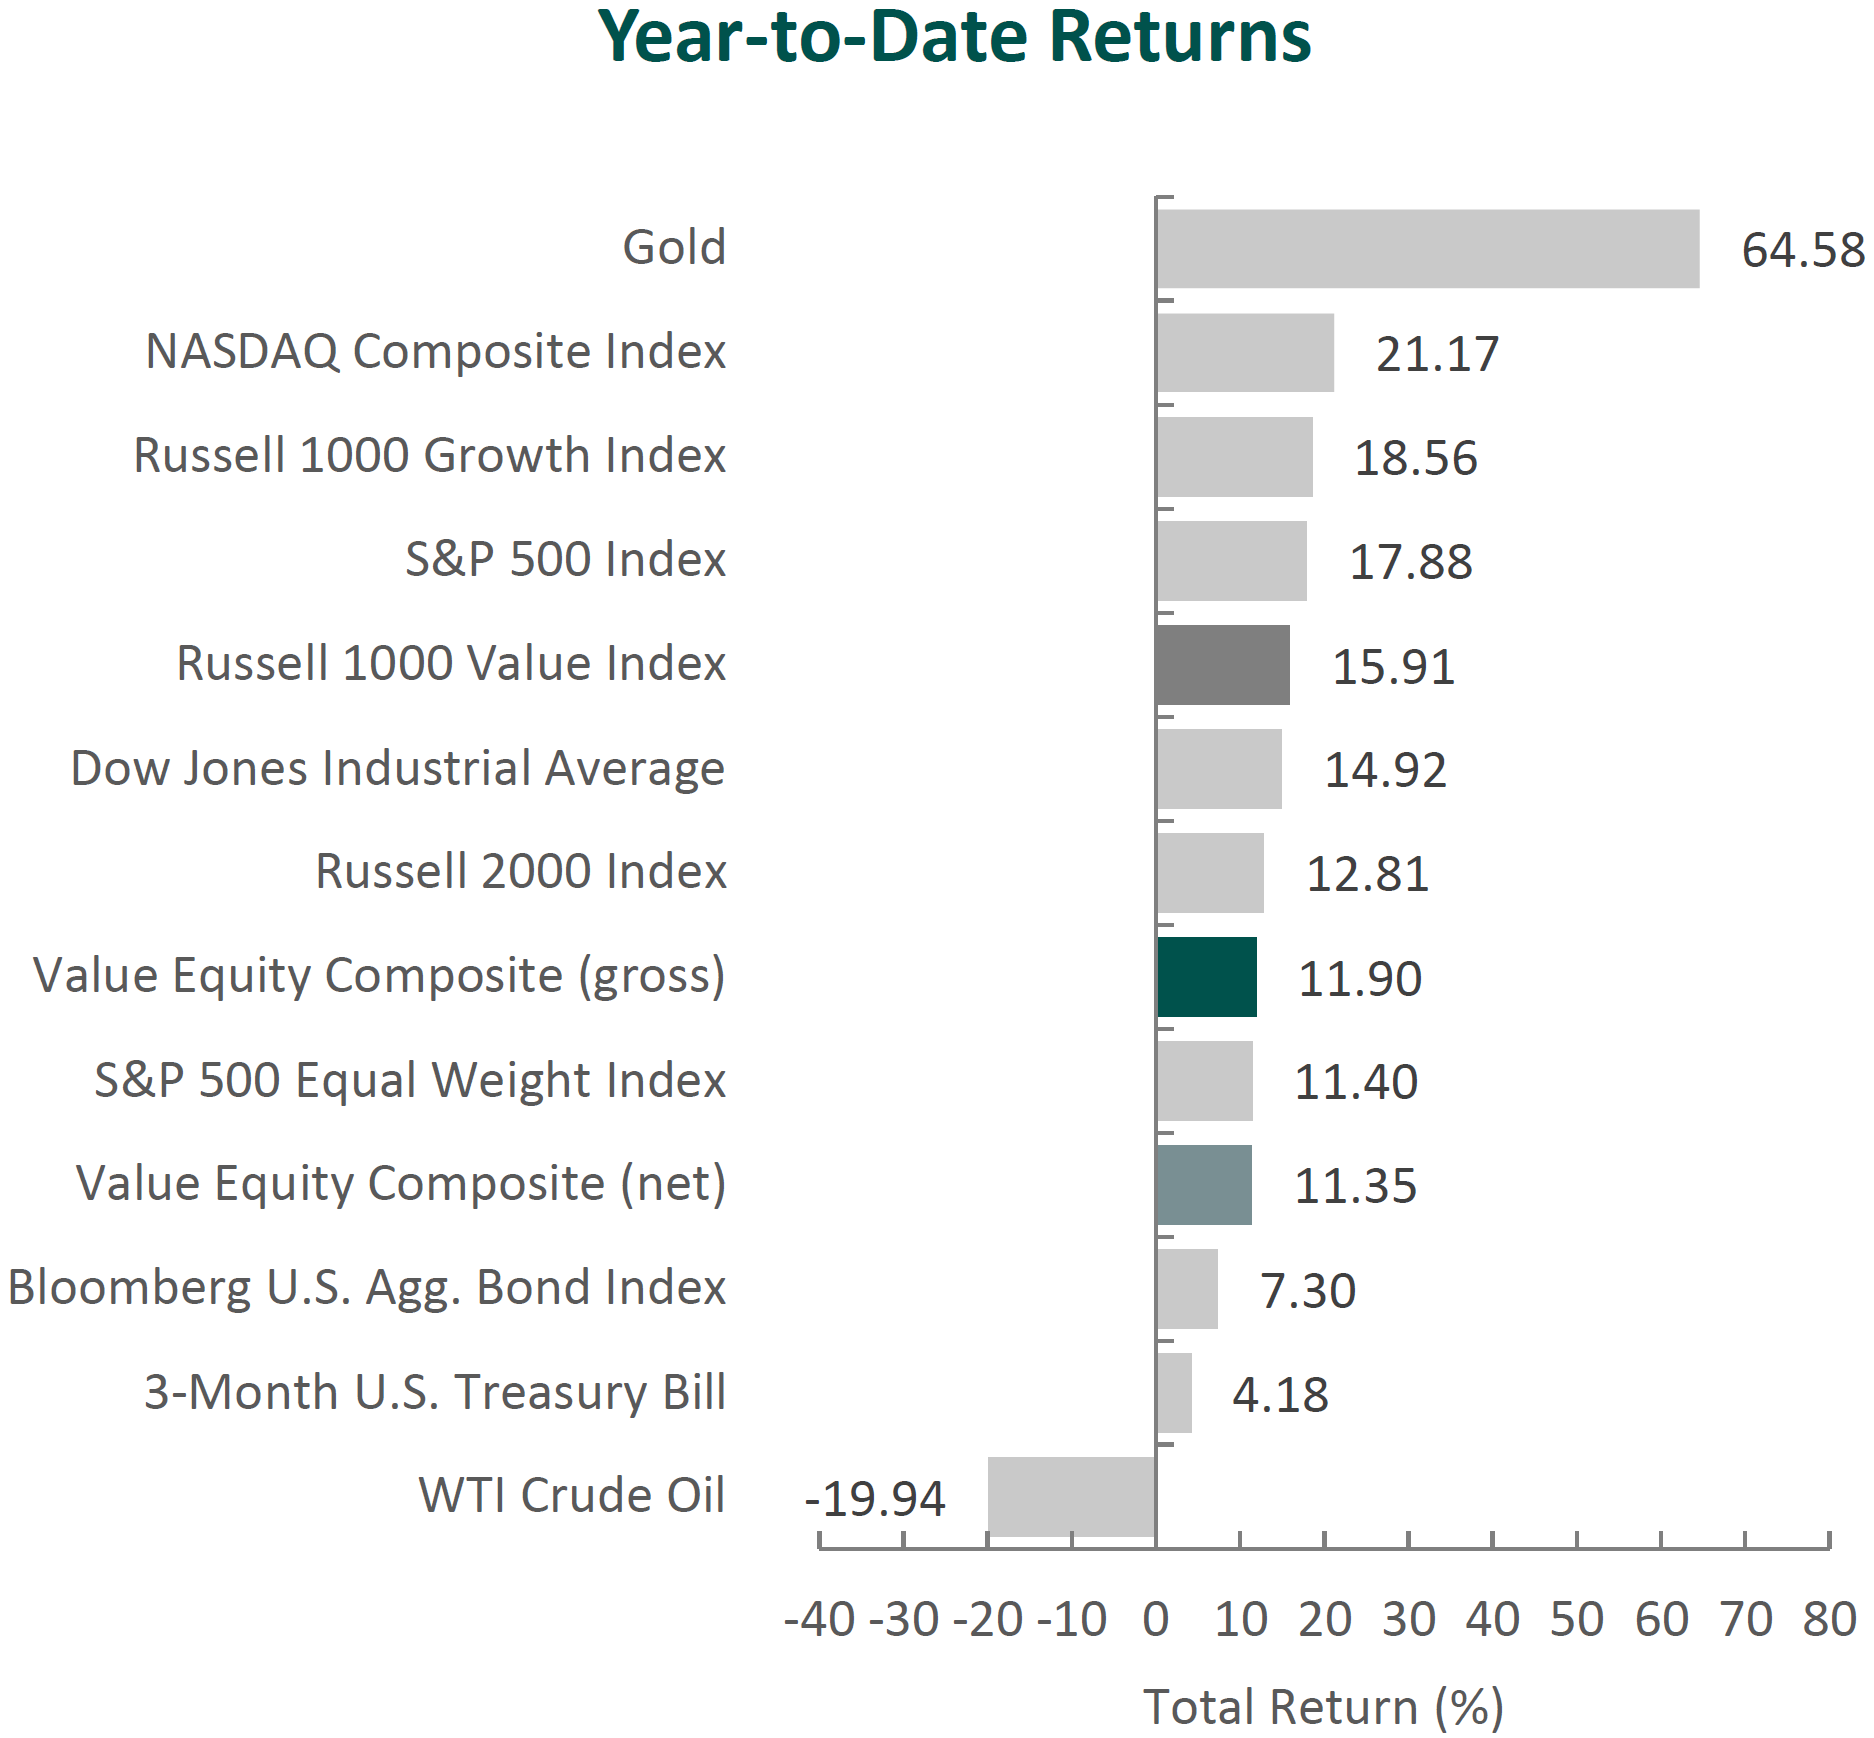
Task: Select the 21.17 value beside the NASDAQ bar
Action: pyautogui.click(x=1437, y=354)
